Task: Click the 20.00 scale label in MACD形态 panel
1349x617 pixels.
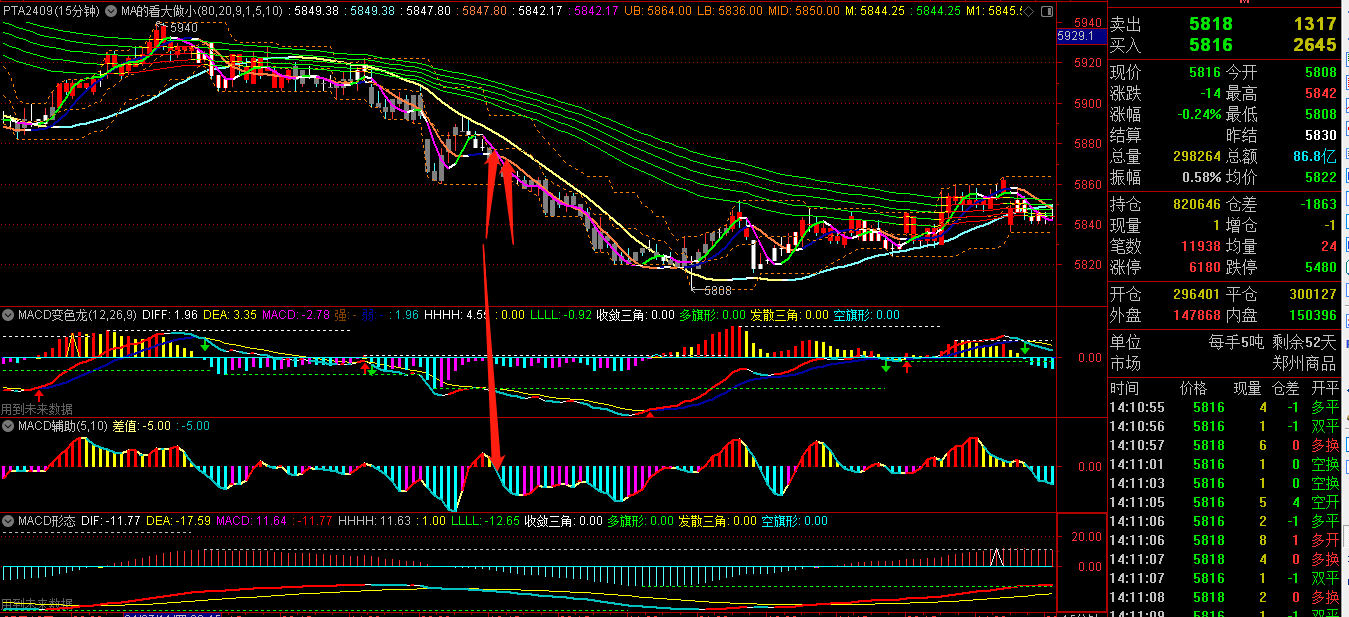Action: [x=1087, y=537]
